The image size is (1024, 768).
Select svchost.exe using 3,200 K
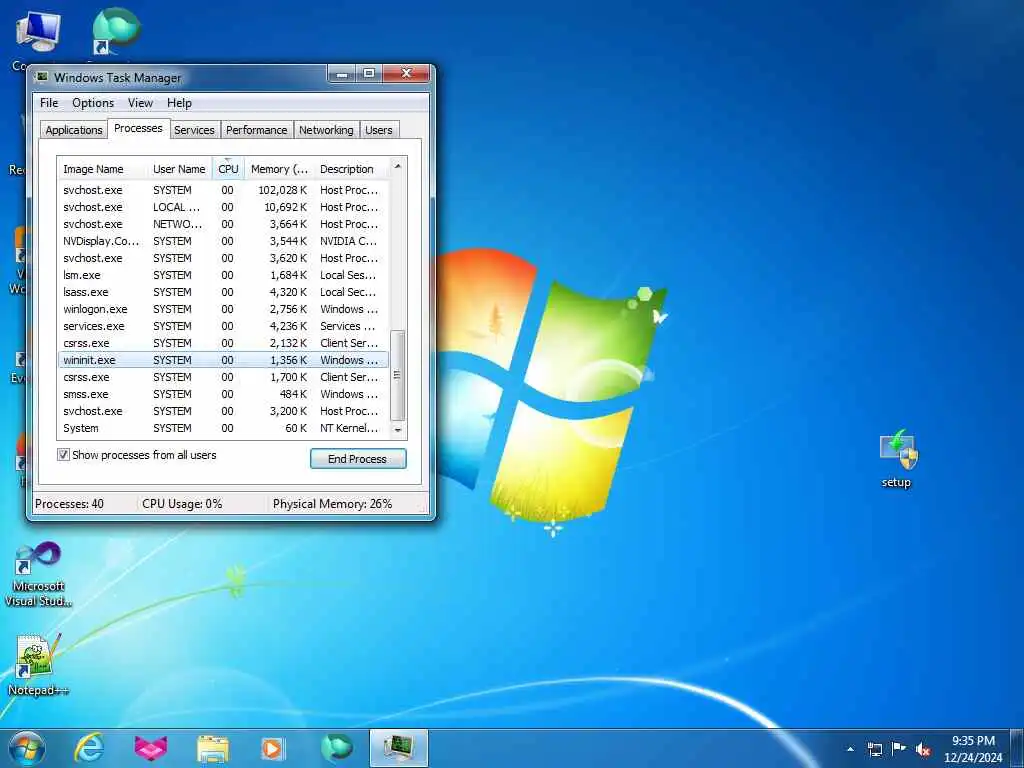pyautogui.click(x=223, y=411)
